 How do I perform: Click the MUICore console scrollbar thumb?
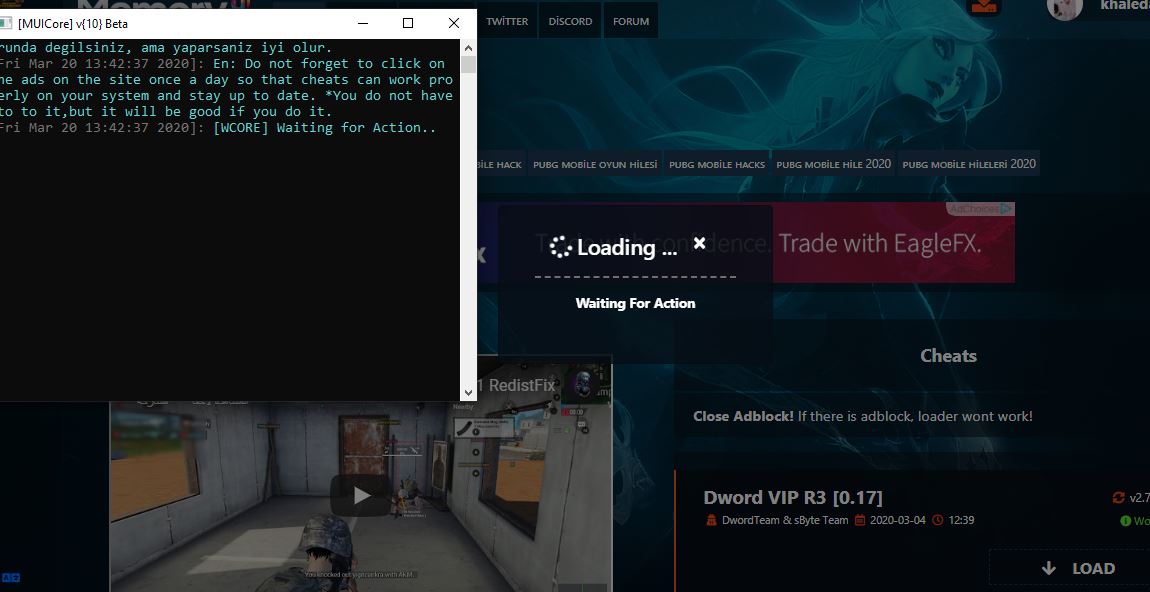click(469, 64)
